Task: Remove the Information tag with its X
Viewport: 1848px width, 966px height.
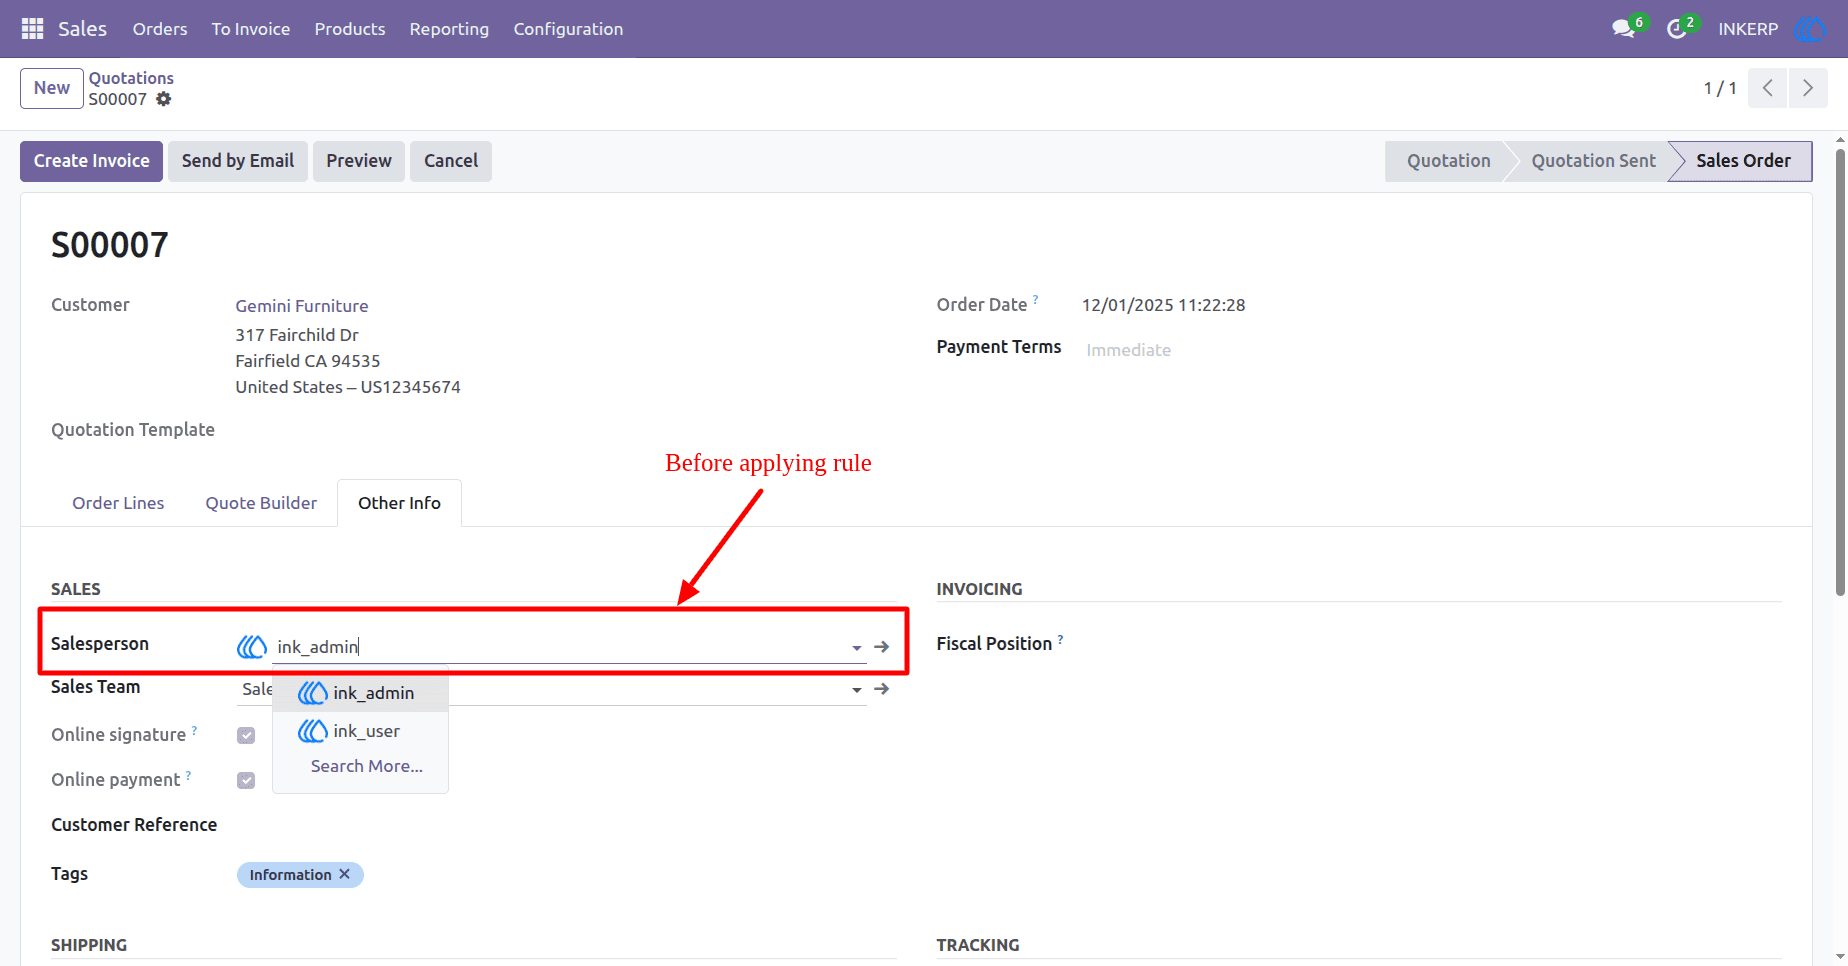Action: coord(345,874)
